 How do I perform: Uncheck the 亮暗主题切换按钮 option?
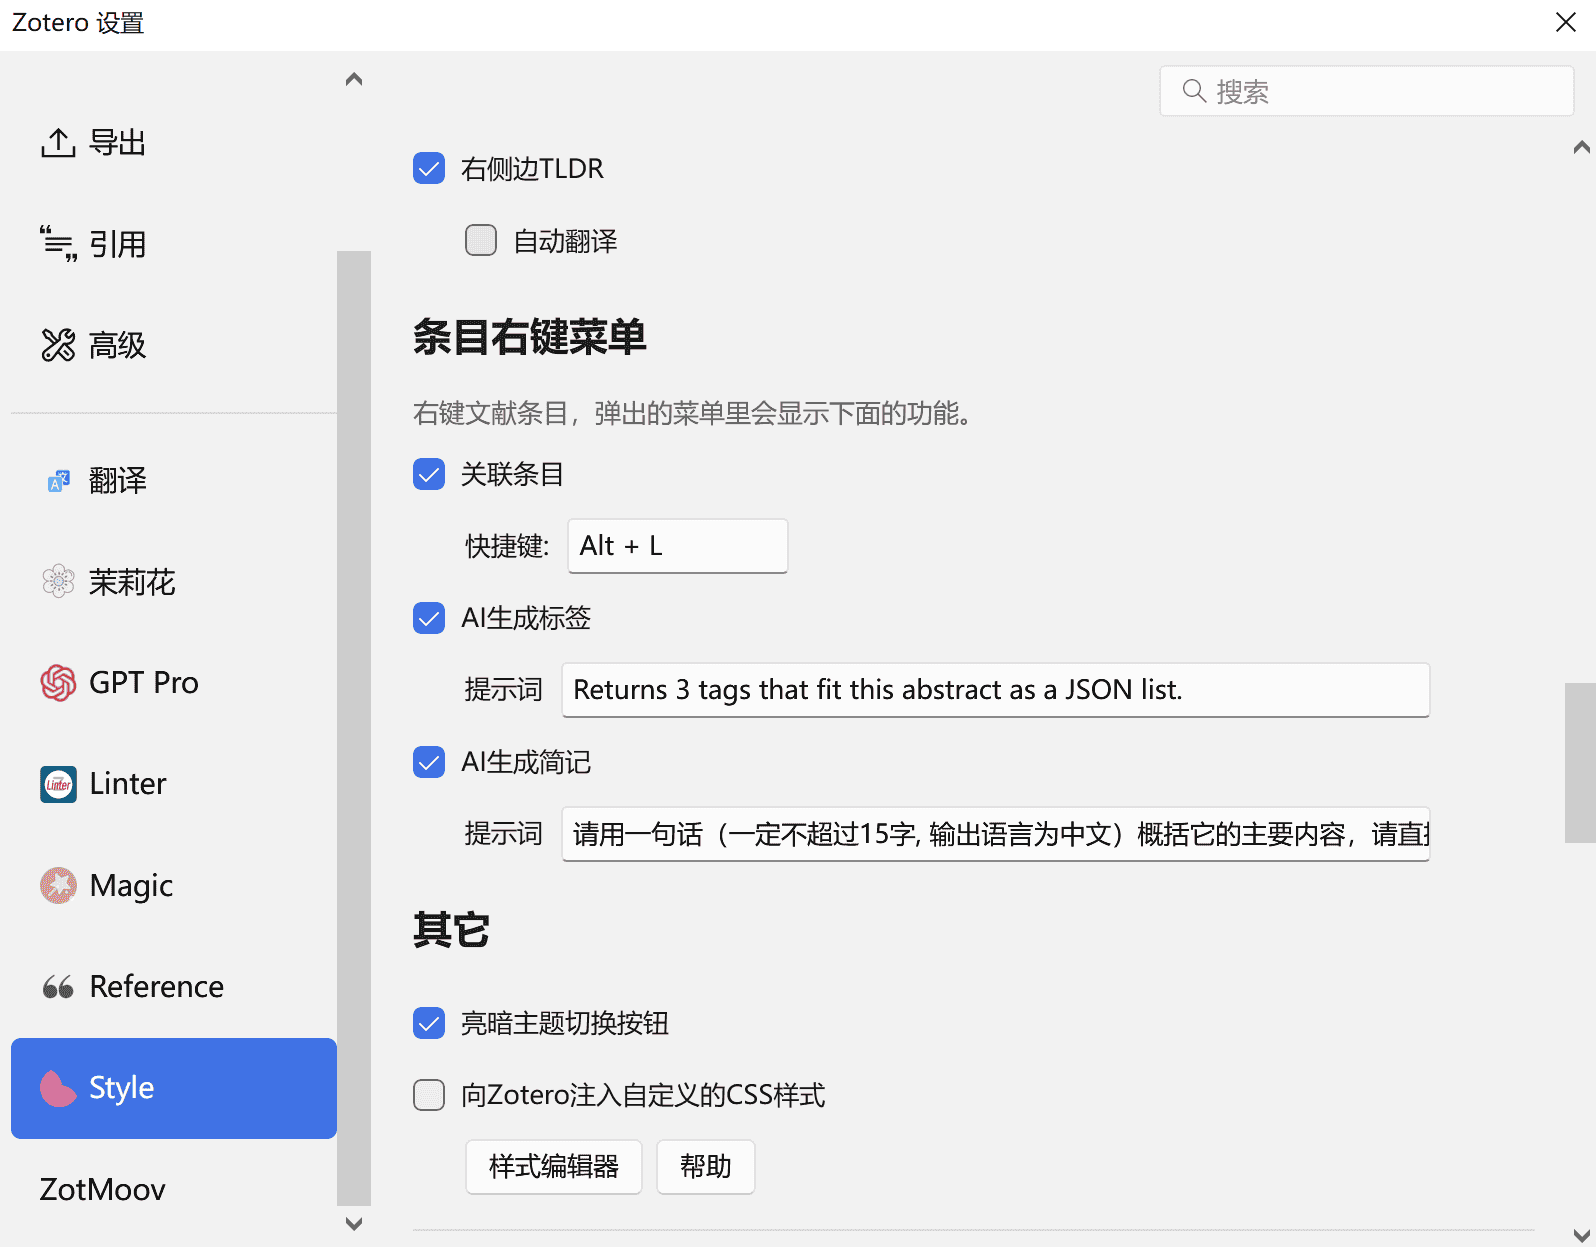pos(429,1023)
